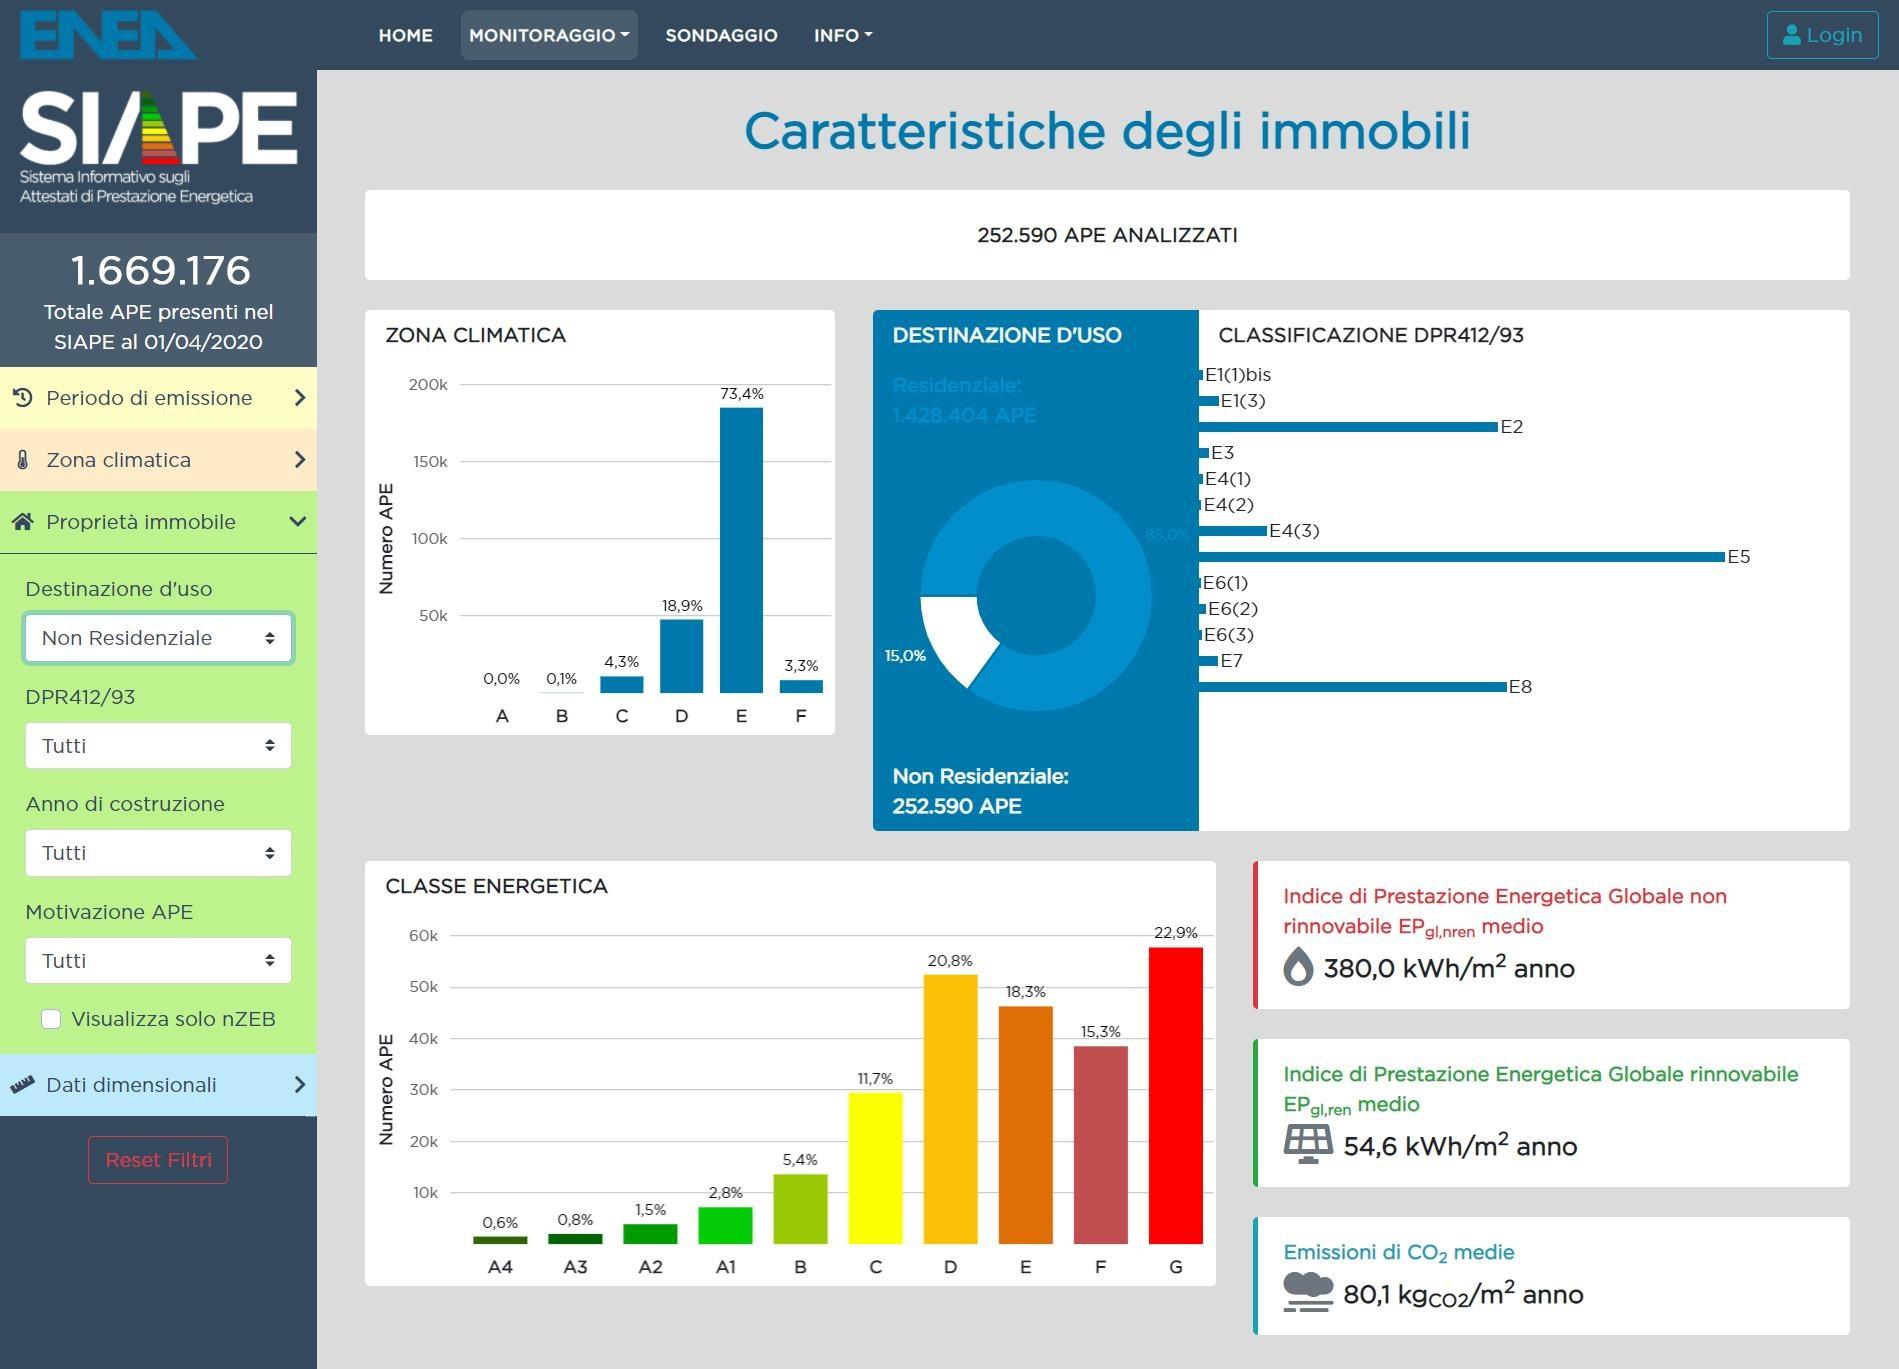Click the 'Non Residenziale: 252.590 APE' text
The width and height of the screenshot is (1899, 1369).
click(980, 791)
